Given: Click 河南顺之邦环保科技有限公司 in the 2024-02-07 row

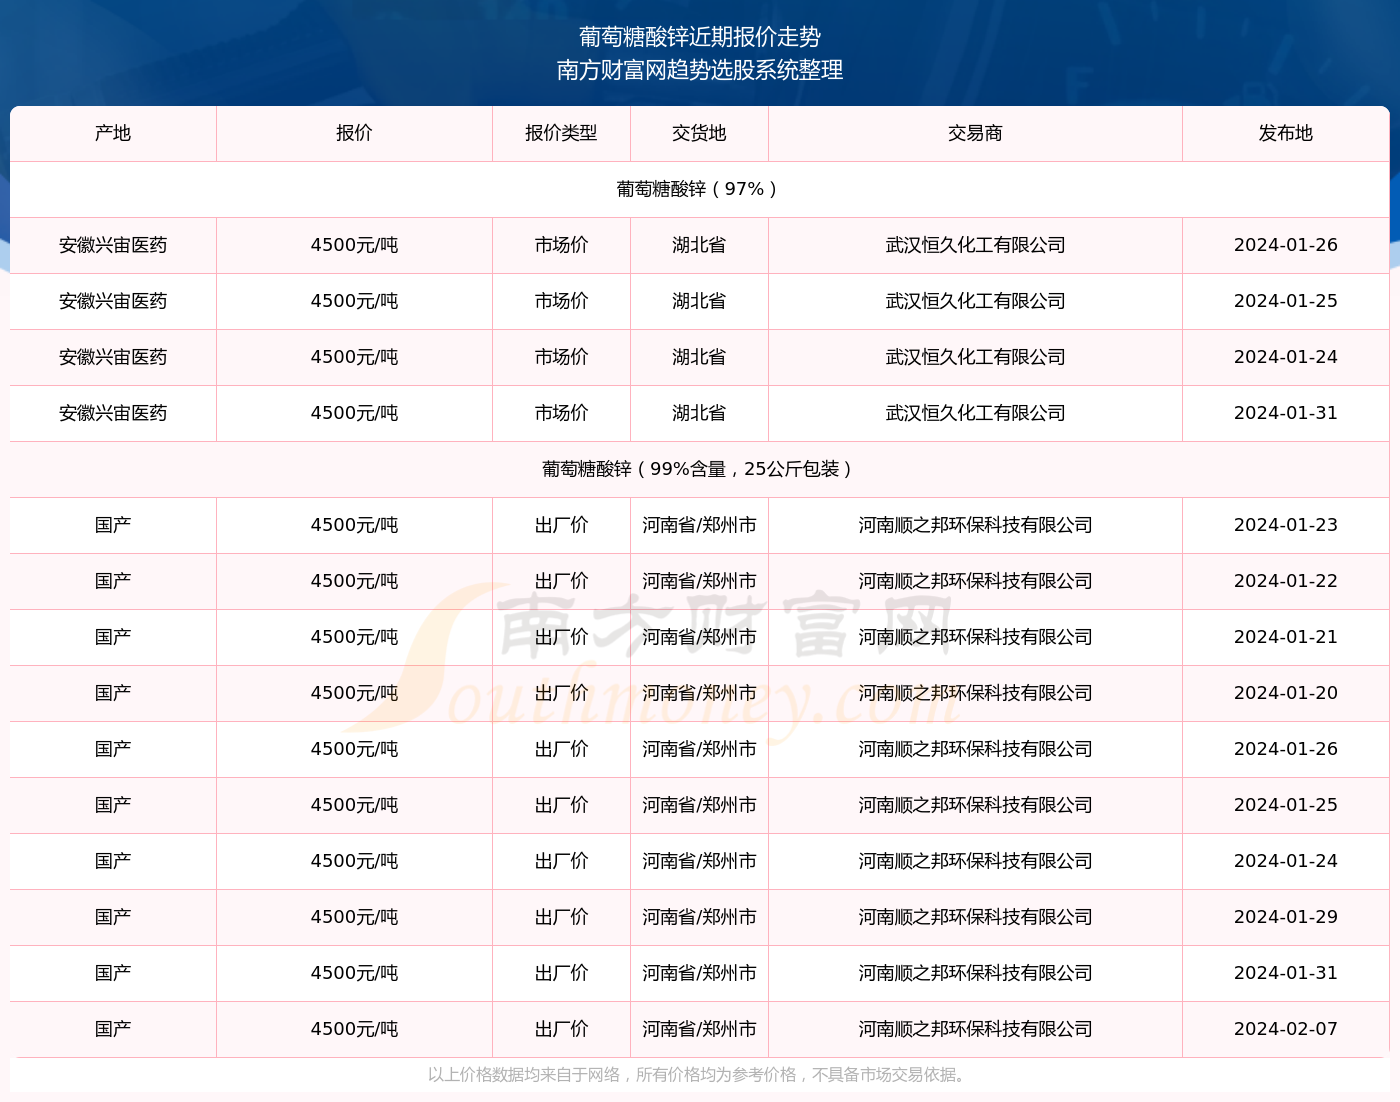Looking at the screenshot, I should [975, 1029].
